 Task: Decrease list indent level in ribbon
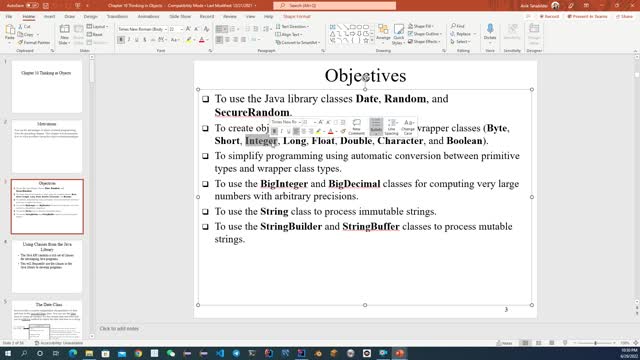(247, 29)
